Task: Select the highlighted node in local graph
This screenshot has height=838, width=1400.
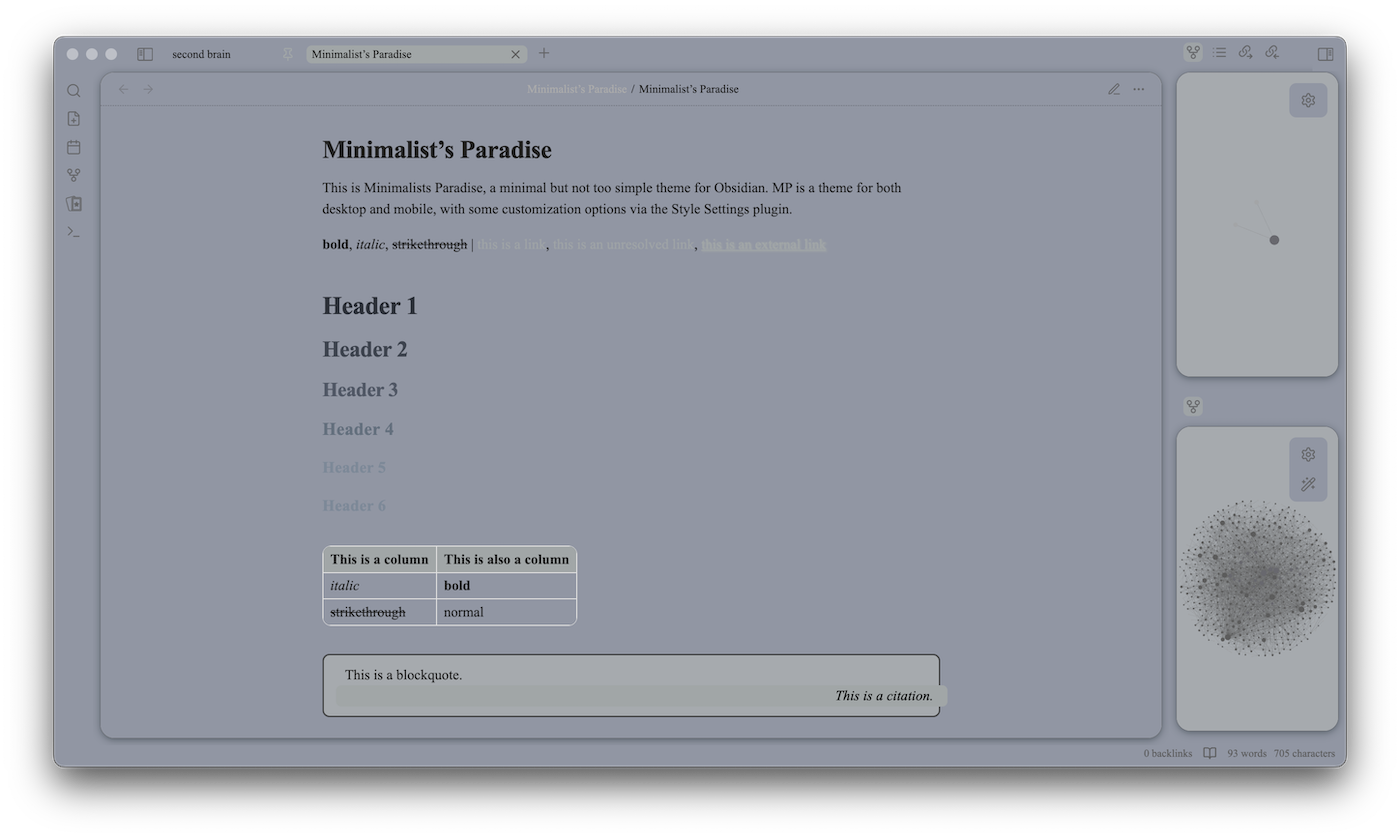Action: [1274, 240]
